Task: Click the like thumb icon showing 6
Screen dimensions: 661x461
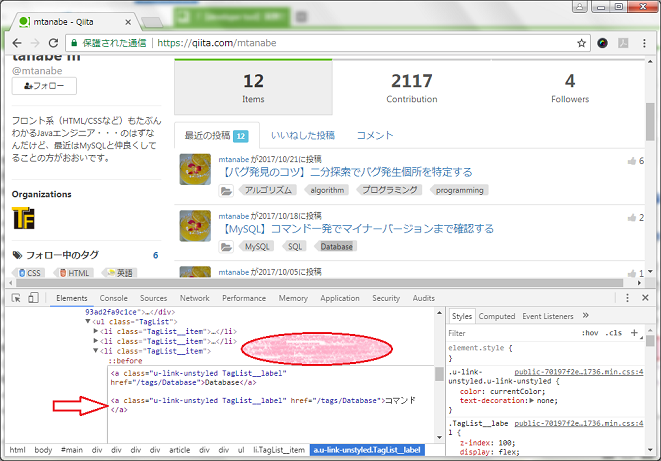Action: point(631,161)
